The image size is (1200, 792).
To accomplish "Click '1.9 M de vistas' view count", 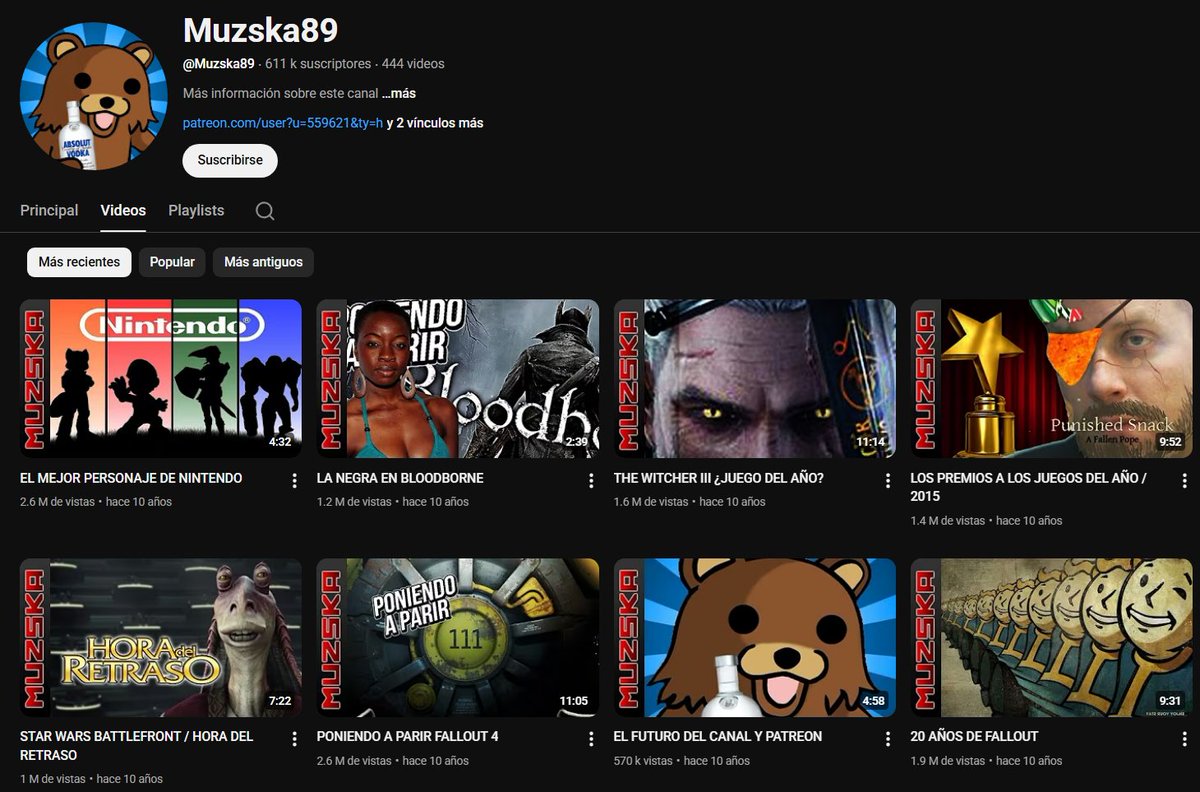I will [948, 761].
